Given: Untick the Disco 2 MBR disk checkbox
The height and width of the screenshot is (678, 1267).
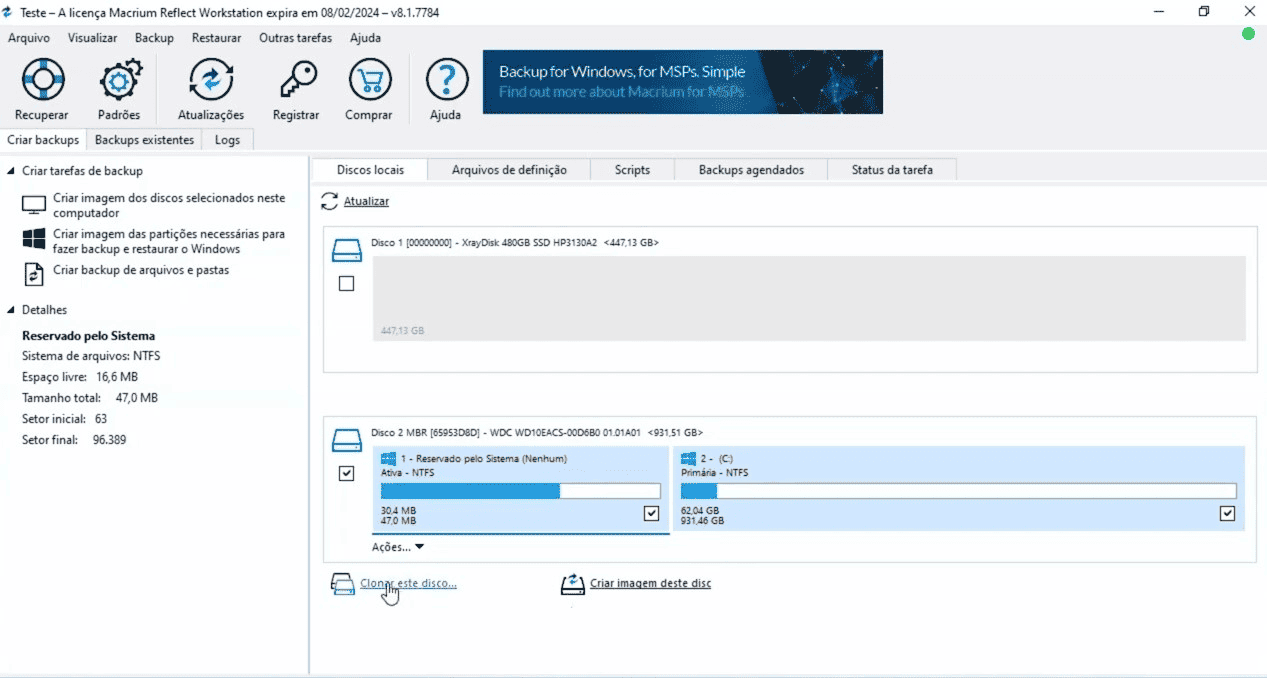Looking at the screenshot, I should 346,474.
